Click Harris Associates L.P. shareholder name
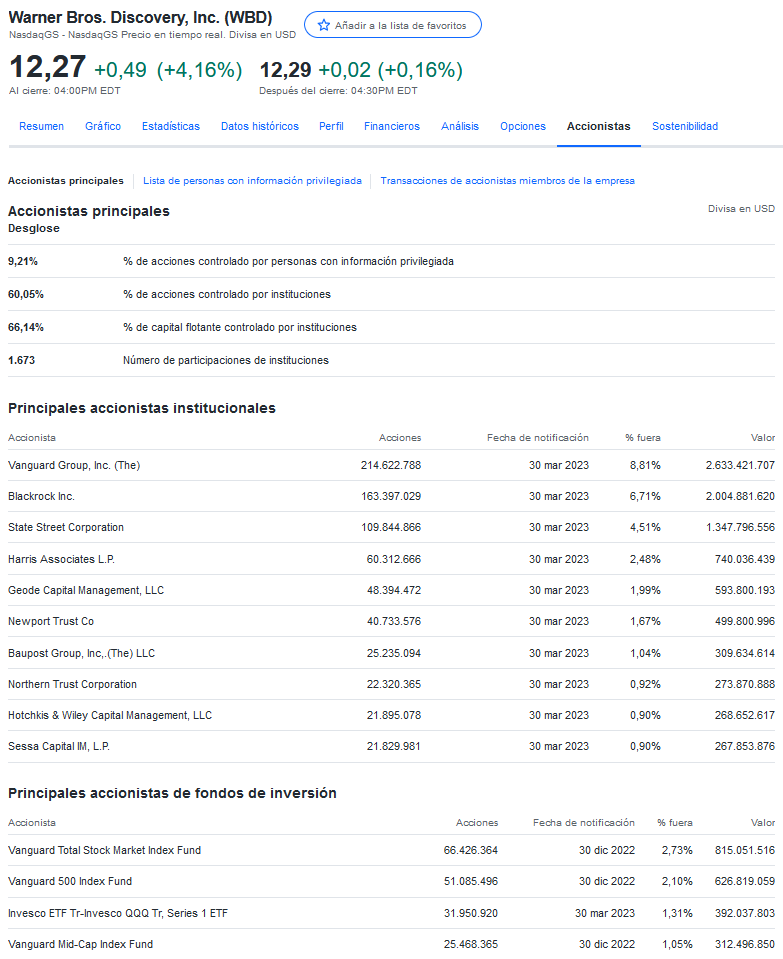 click(x=61, y=559)
